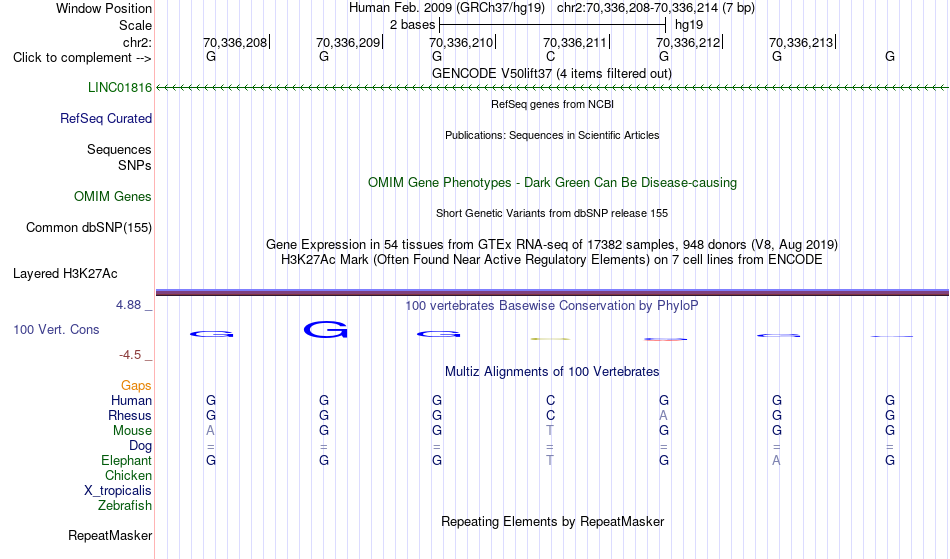Click the Elephant row's pale A base
This screenshot has height=559, width=950.
pos(776,460)
